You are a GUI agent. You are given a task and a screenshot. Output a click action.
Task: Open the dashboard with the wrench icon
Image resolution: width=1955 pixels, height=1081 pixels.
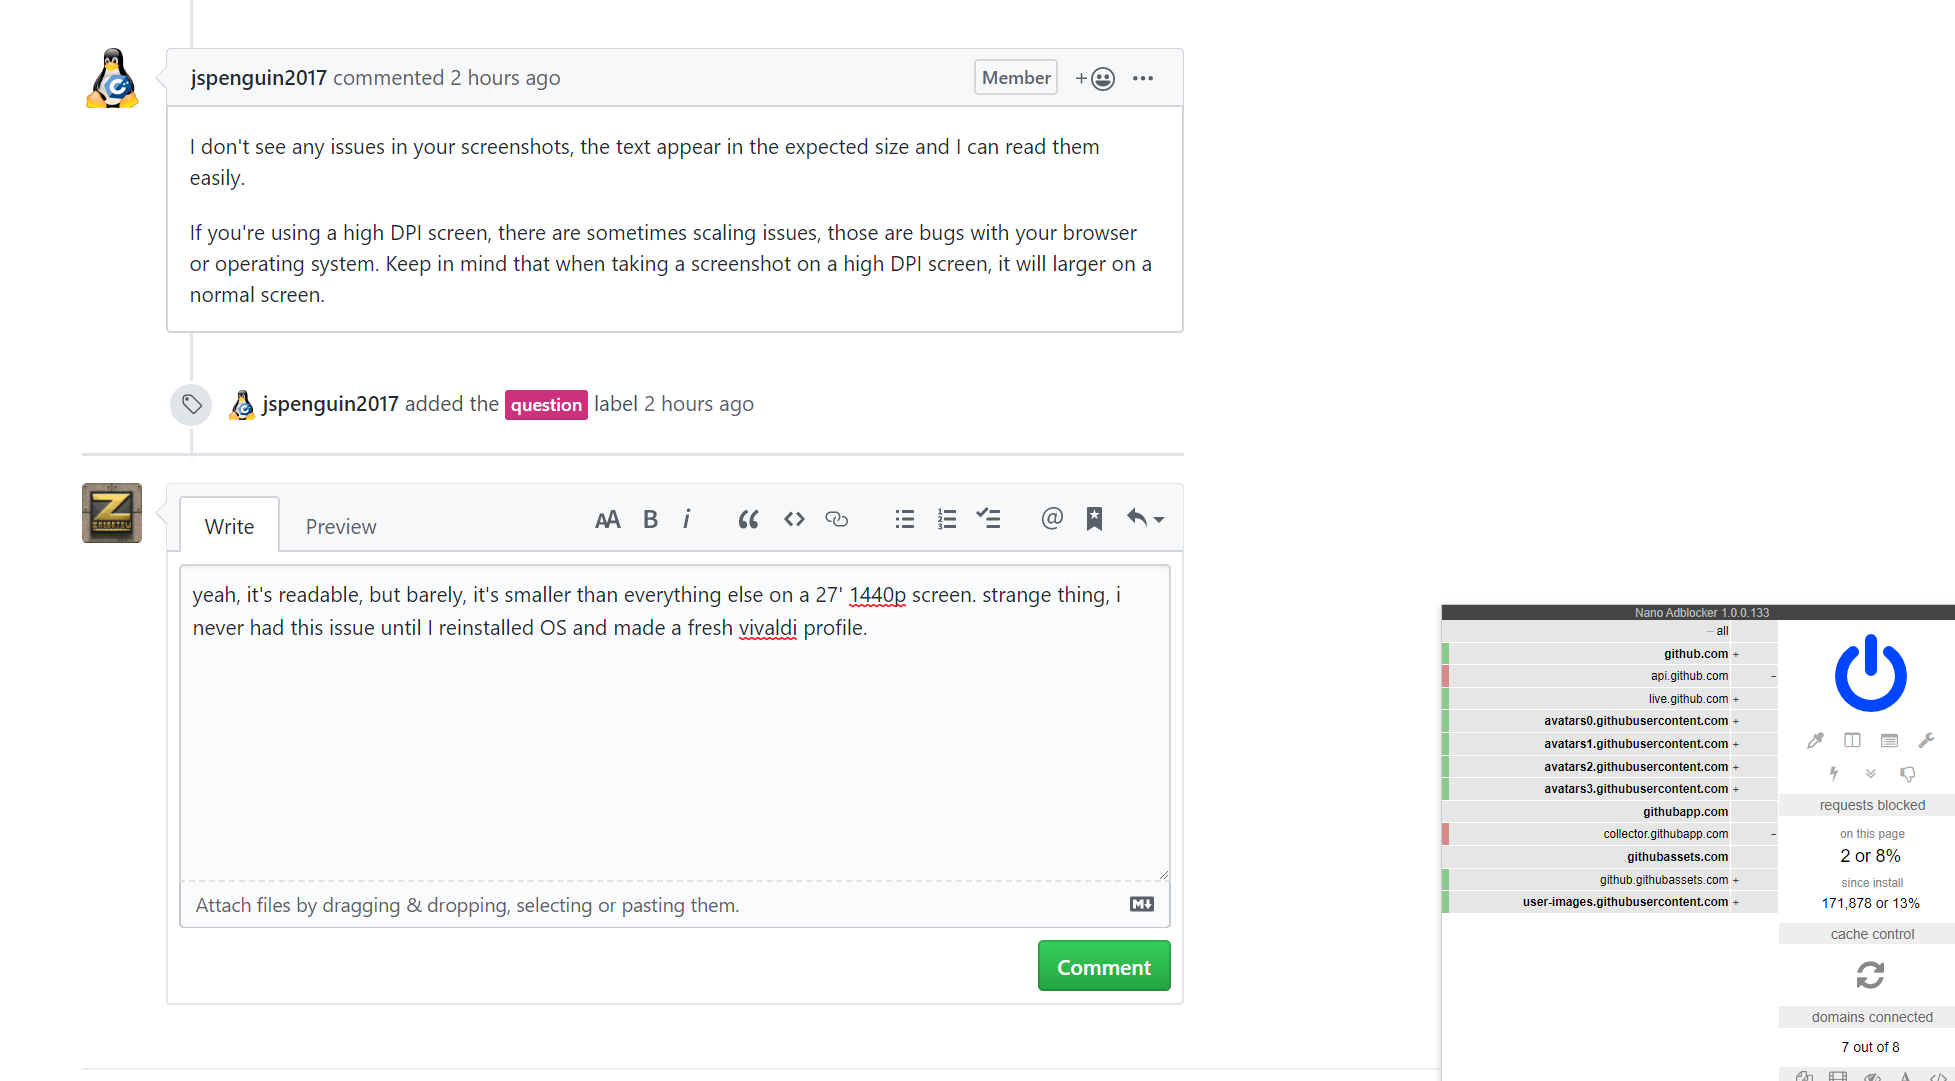[x=1927, y=740]
